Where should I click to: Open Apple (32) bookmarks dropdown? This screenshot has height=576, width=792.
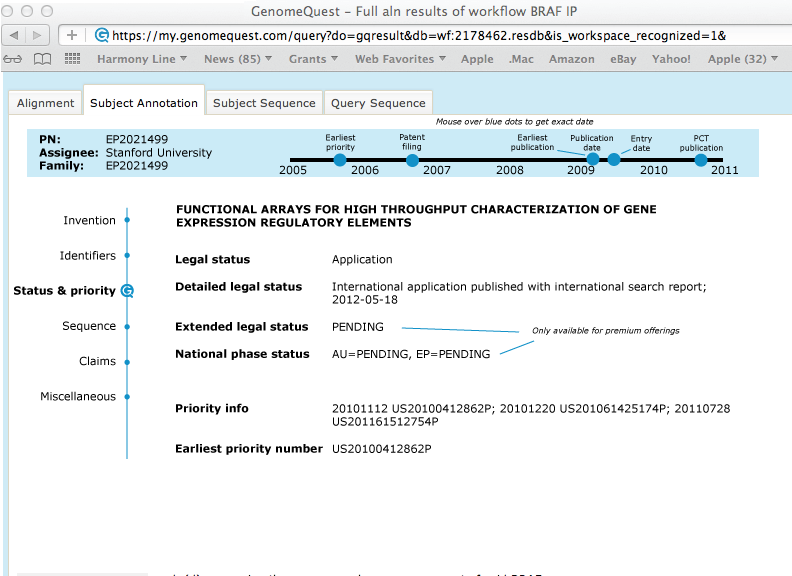click(742, 59)
